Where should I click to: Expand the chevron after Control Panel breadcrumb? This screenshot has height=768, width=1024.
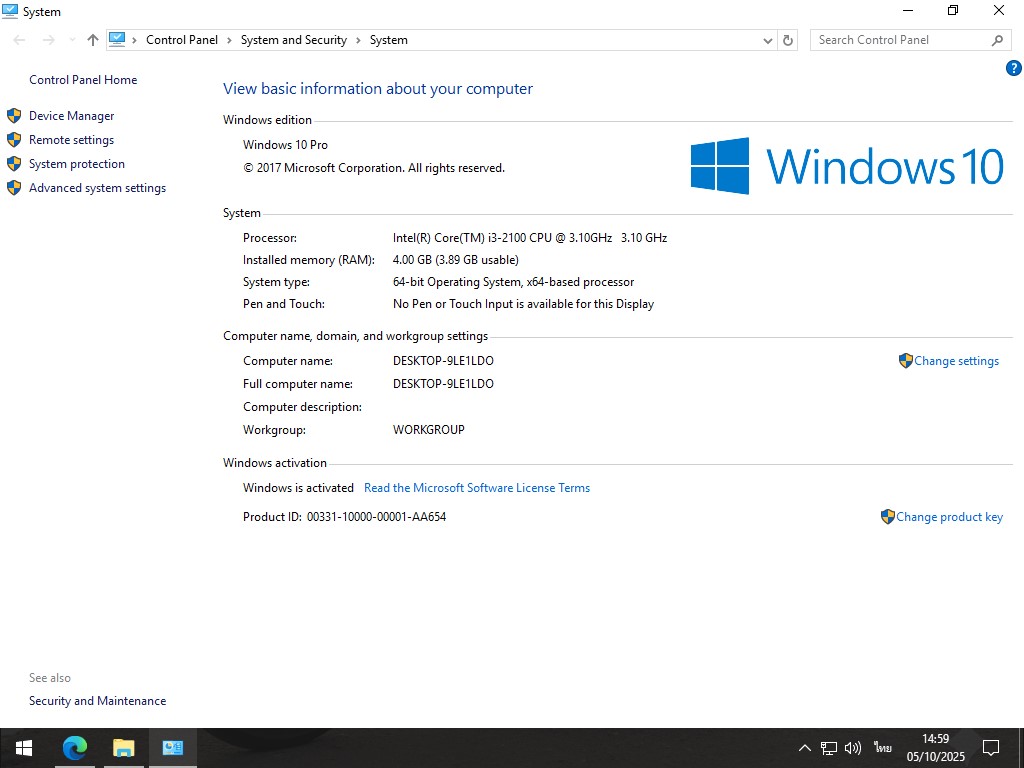click(229, 40)
